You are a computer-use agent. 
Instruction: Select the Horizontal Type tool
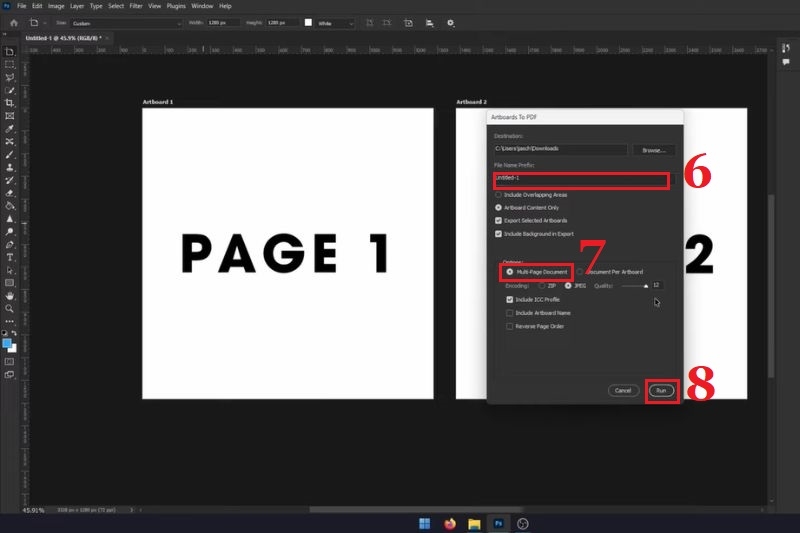click(9, 257)
